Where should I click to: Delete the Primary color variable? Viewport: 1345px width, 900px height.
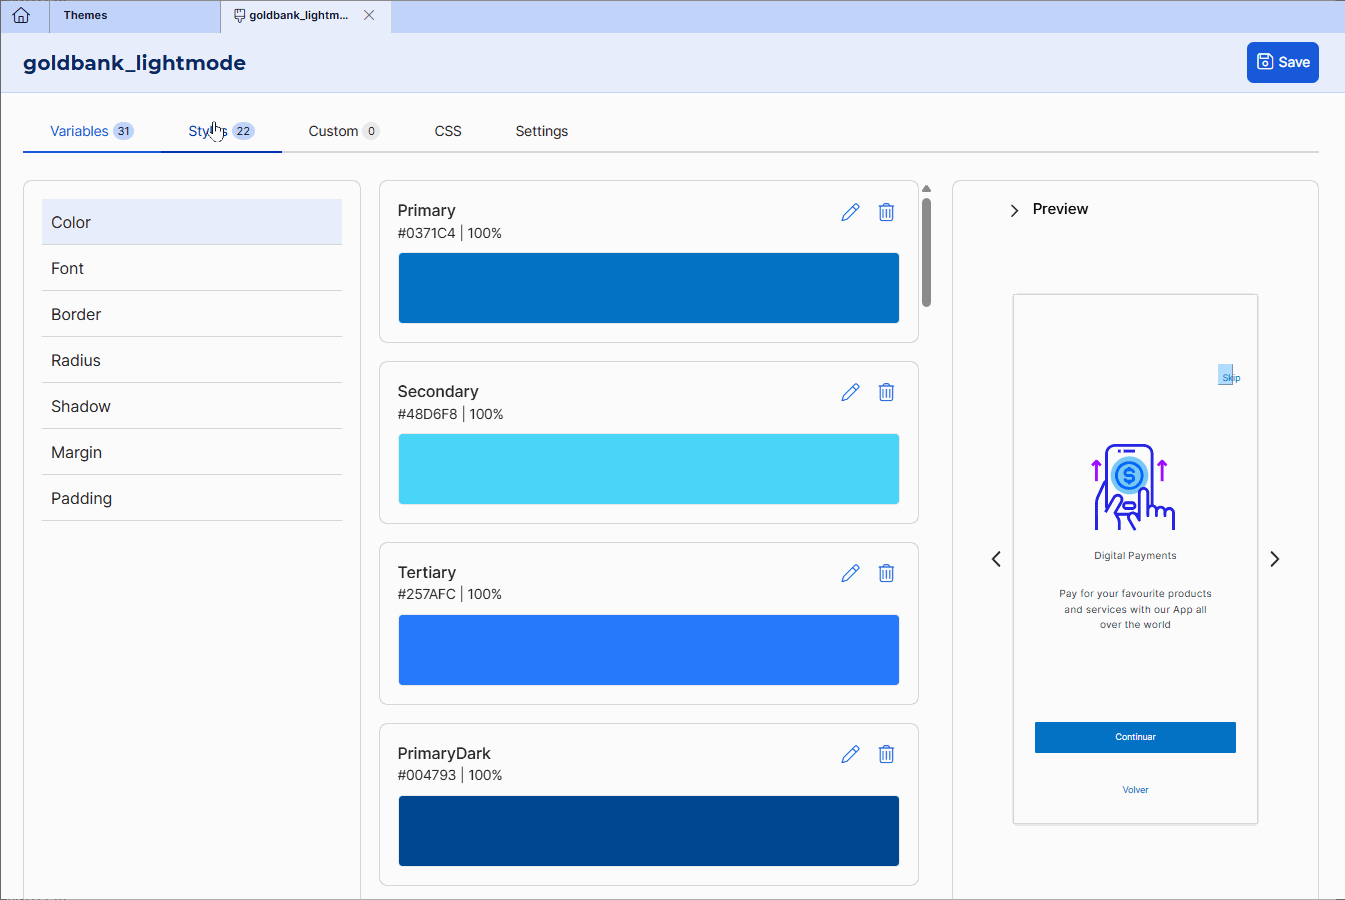[x=886, y=212]
